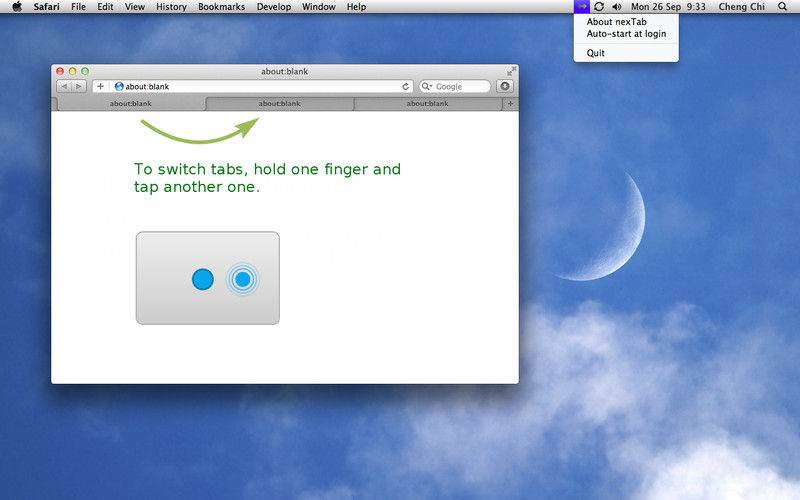Open the History menu
800x500 pixels.
pos(171,7)
